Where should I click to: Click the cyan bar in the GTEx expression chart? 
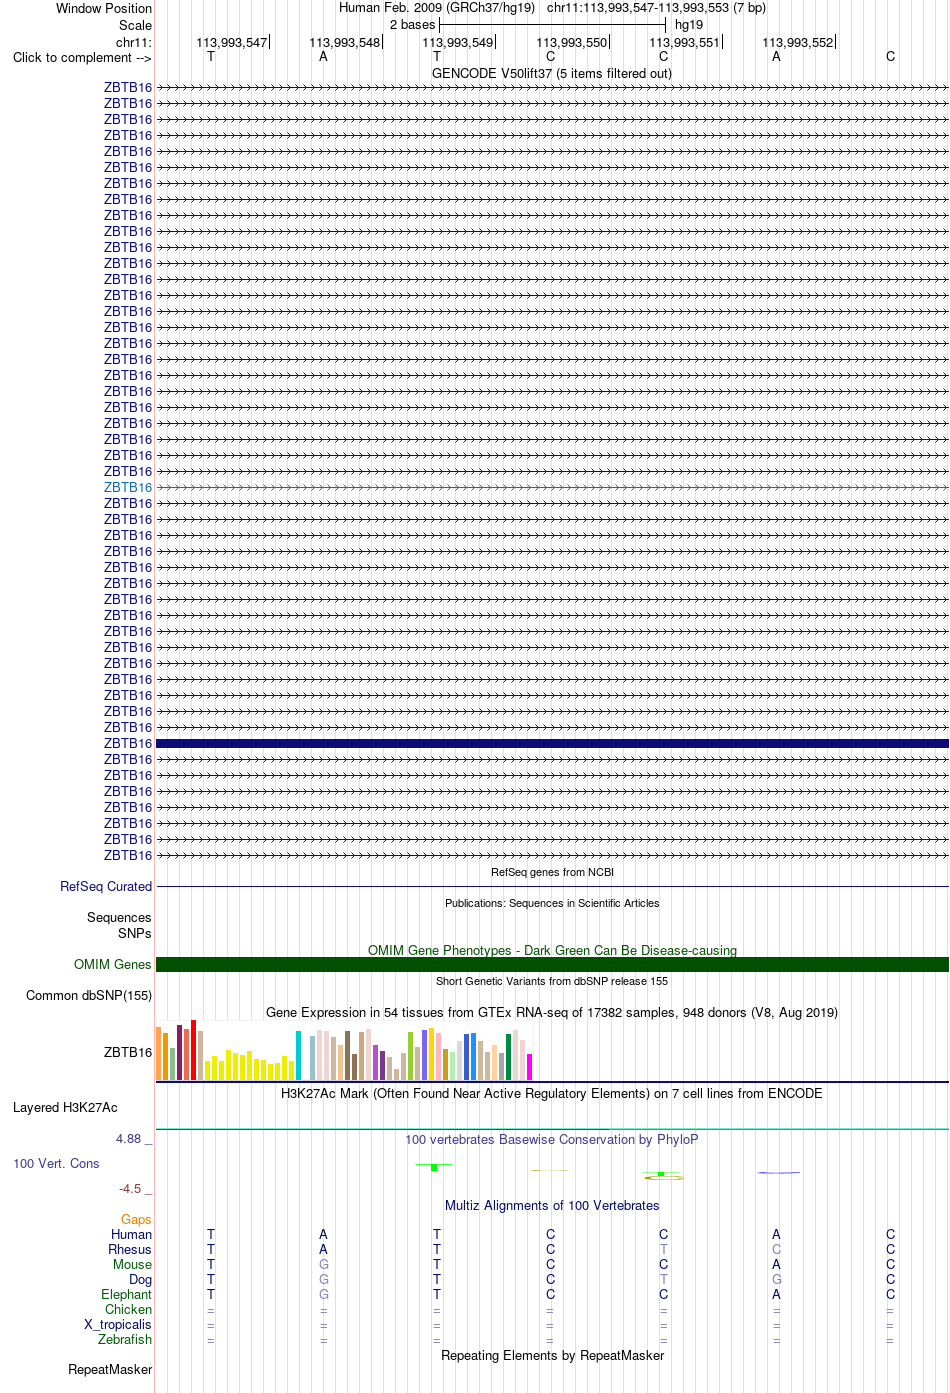click(x=298, y=1056)
